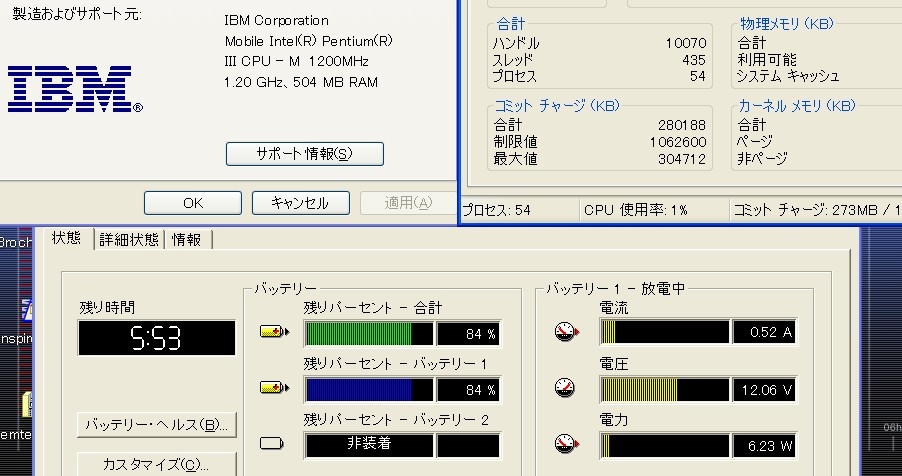Click the IBM logo in System Properties
This screenshot has width=902, height=476.
pos(75,89)
